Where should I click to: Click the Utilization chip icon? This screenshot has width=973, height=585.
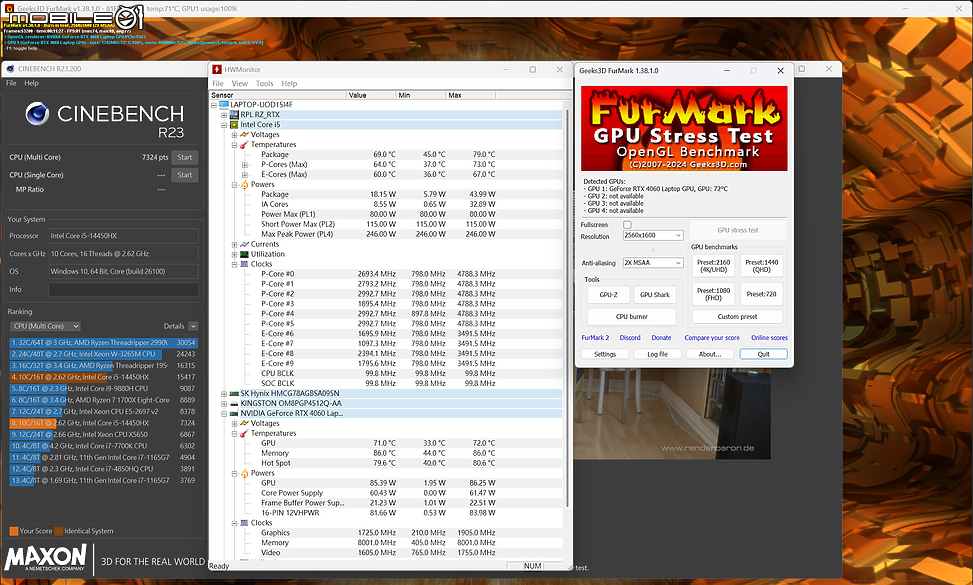244,254
